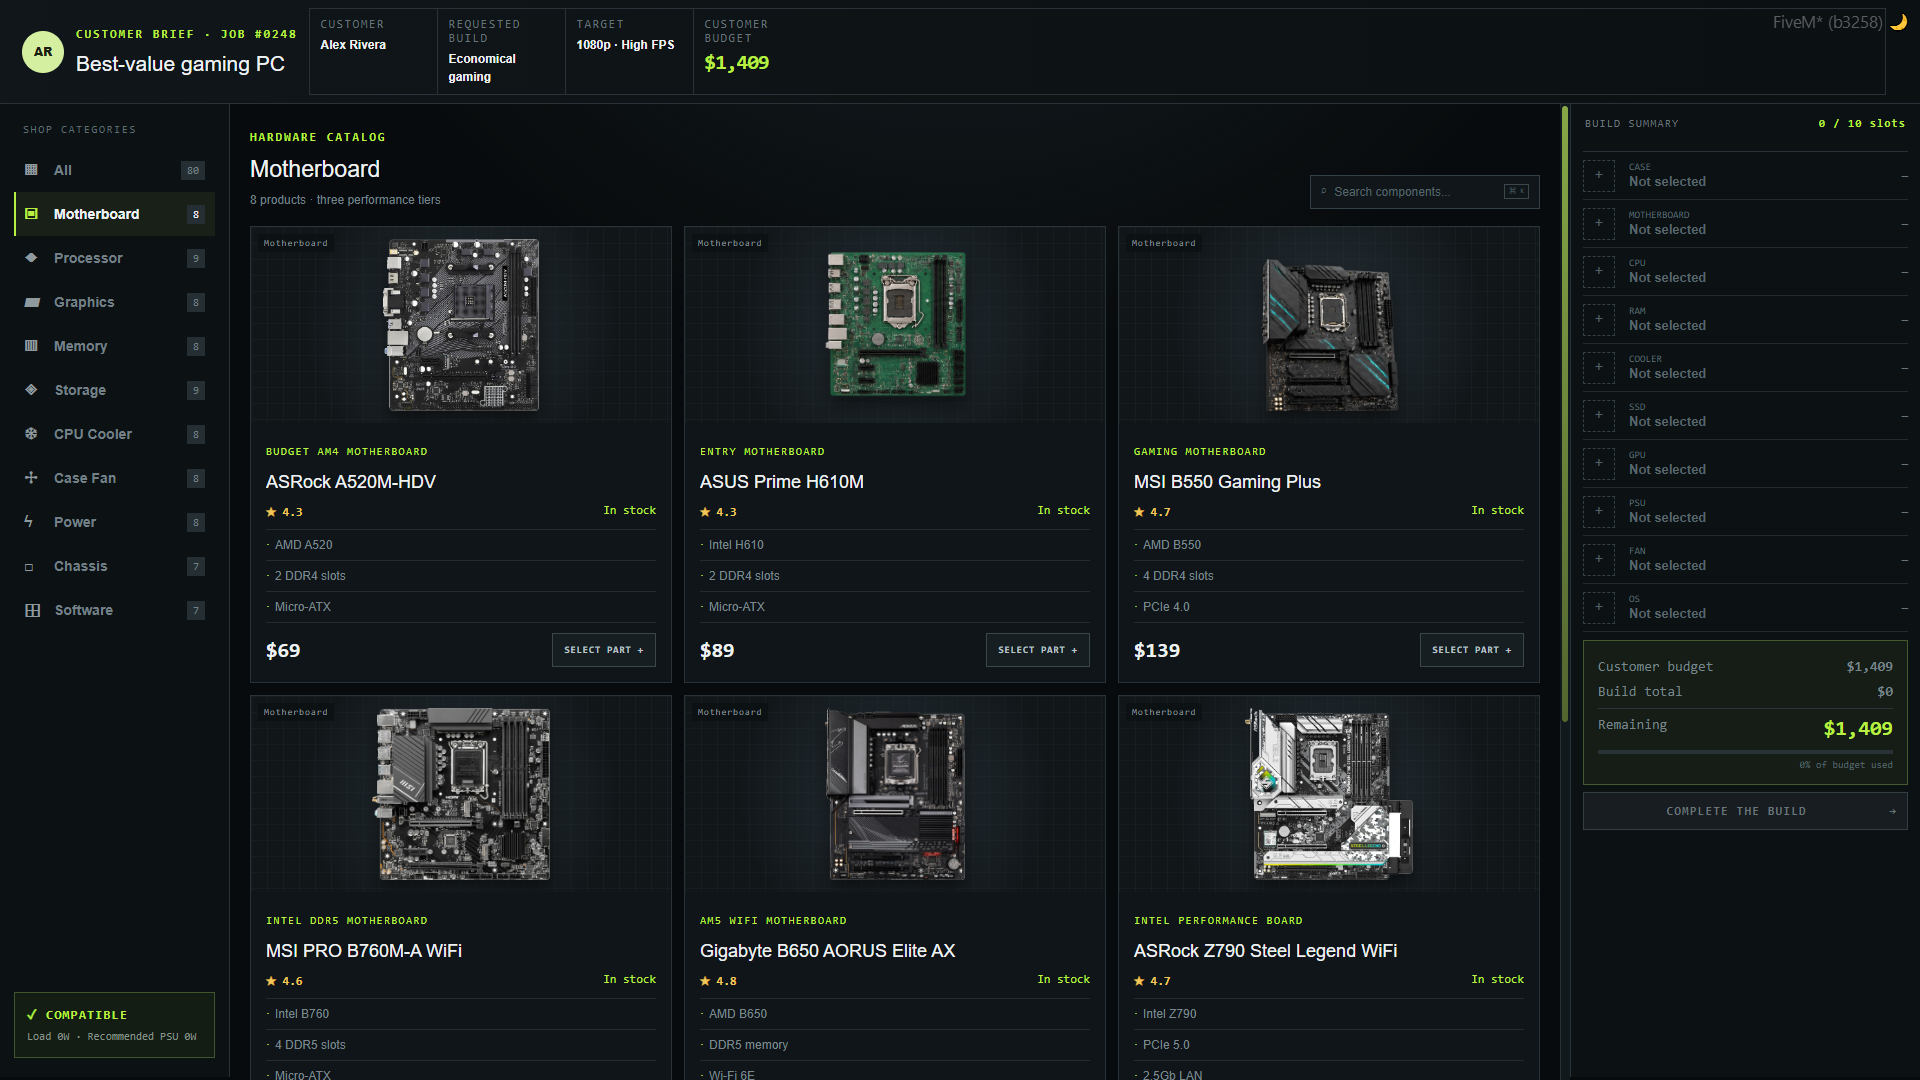Click the Intel H610 spec line

tap(895, 545)
